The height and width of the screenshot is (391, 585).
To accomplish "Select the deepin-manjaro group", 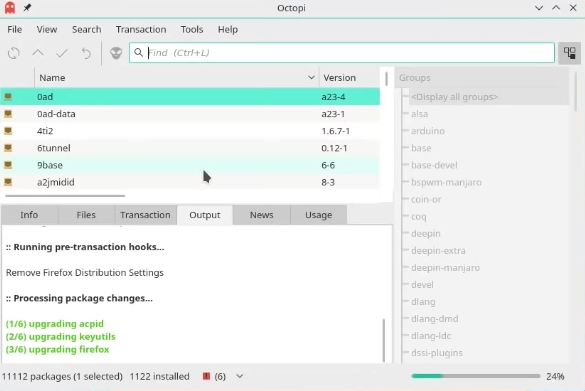I will pyautogui.click(x=445, y=268).
